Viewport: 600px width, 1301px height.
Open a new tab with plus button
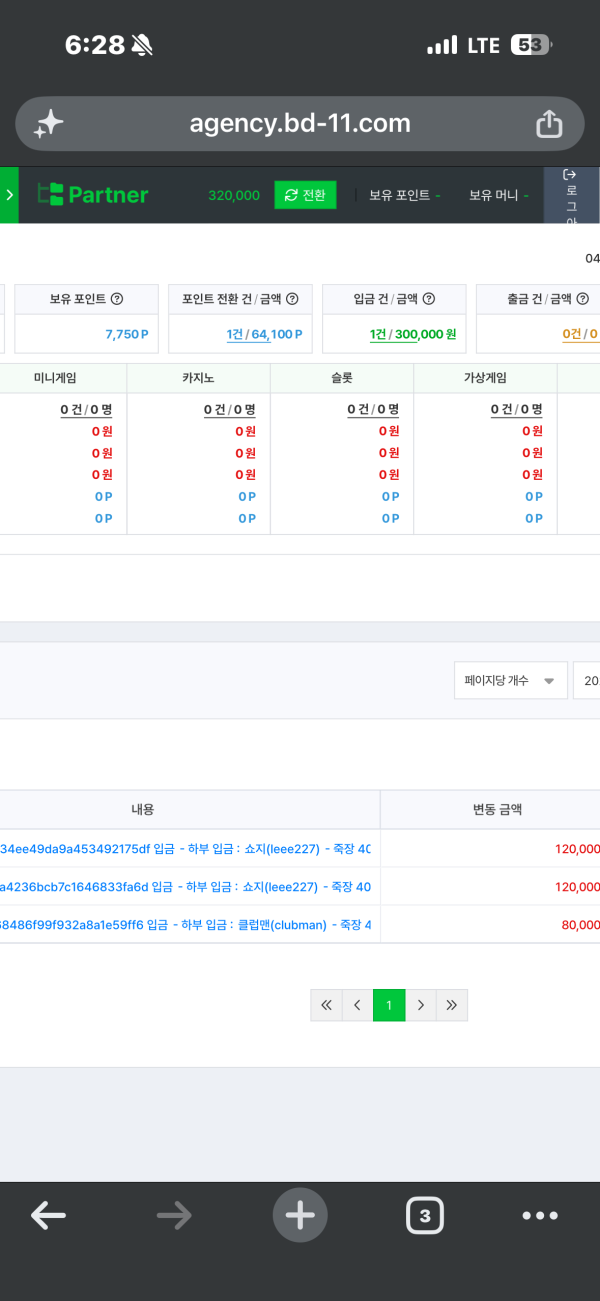pos(300,1215)
